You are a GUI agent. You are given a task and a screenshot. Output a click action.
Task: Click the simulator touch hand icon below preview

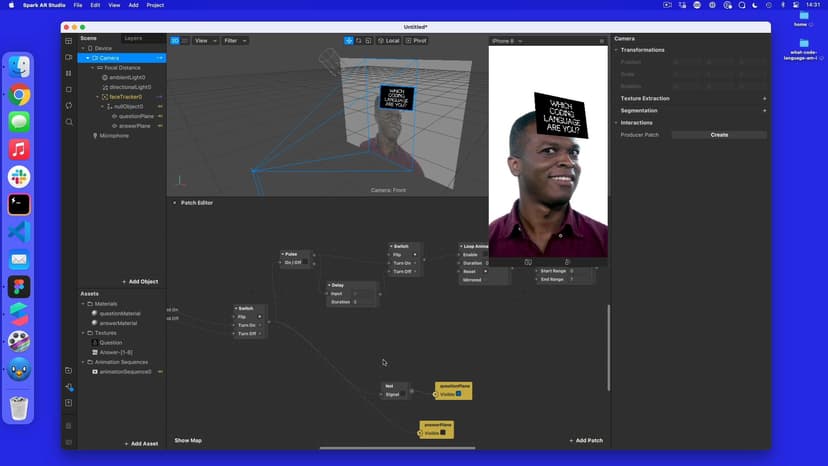567,262
